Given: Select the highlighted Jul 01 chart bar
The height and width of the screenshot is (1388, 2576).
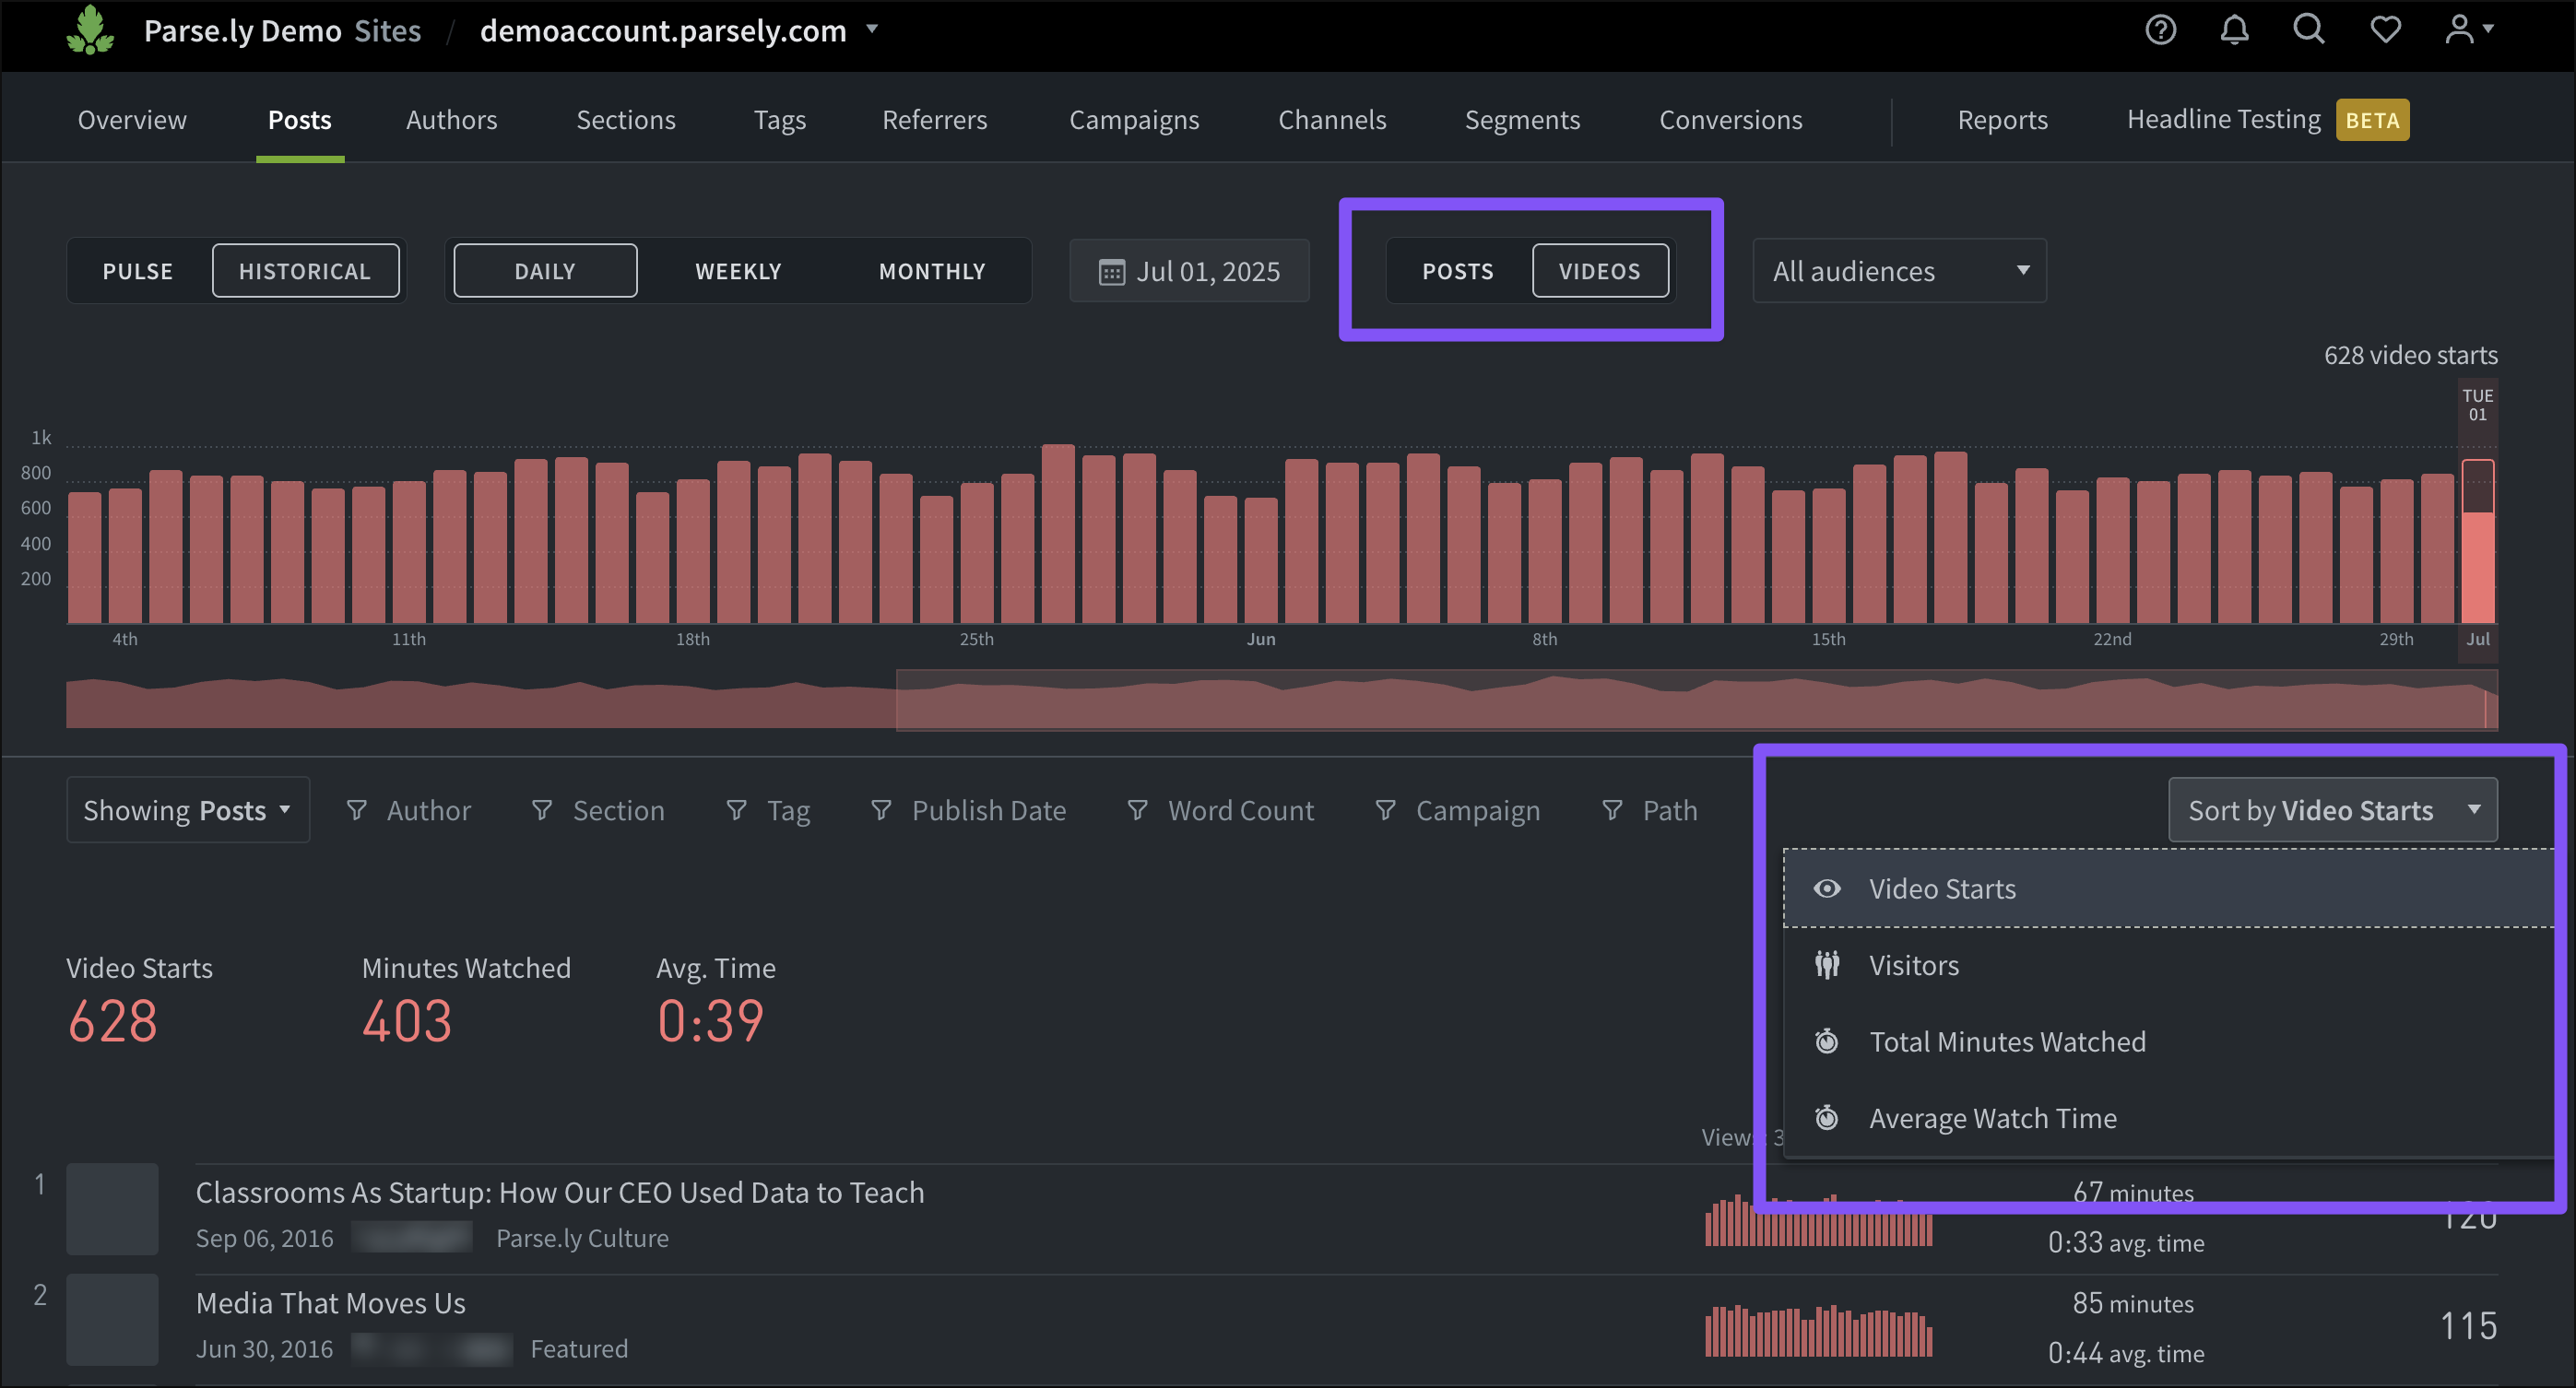Looking at the screenshot, I should point(2477,542).
